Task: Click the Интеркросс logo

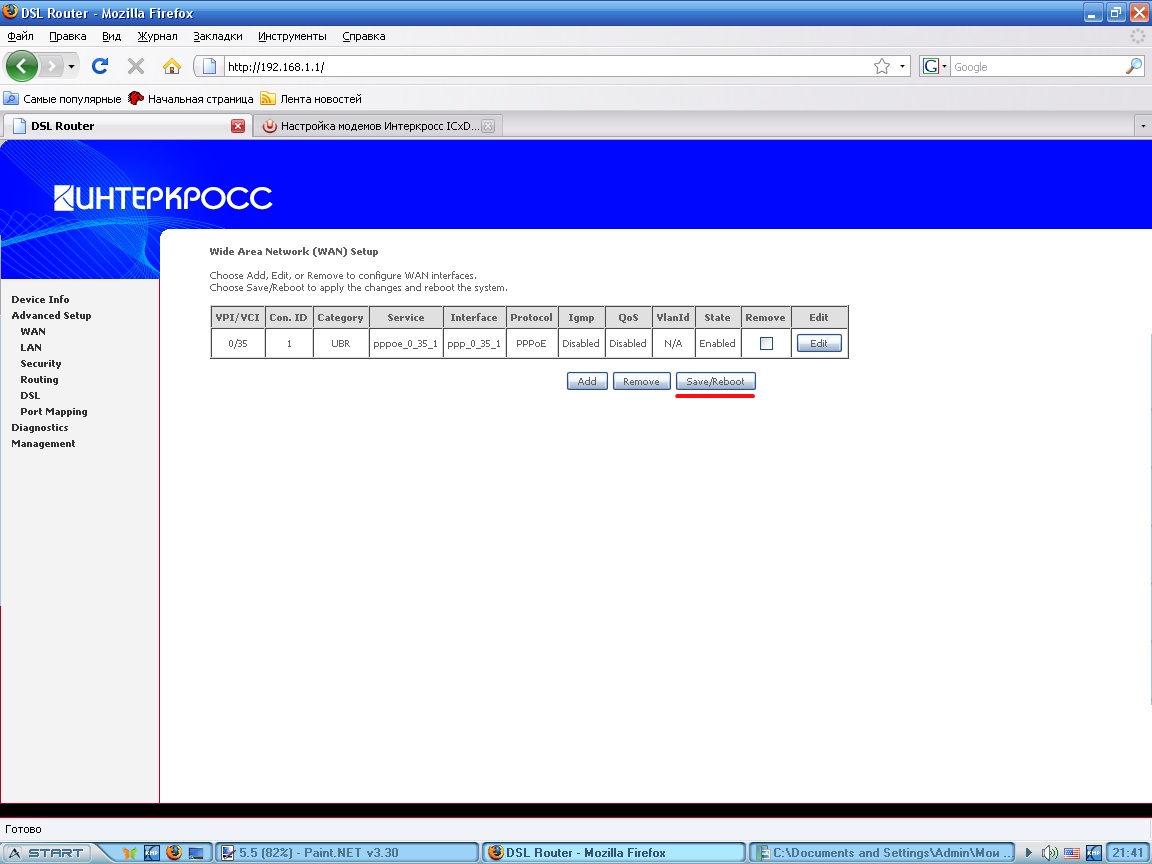Action: [x=163, y=198]
